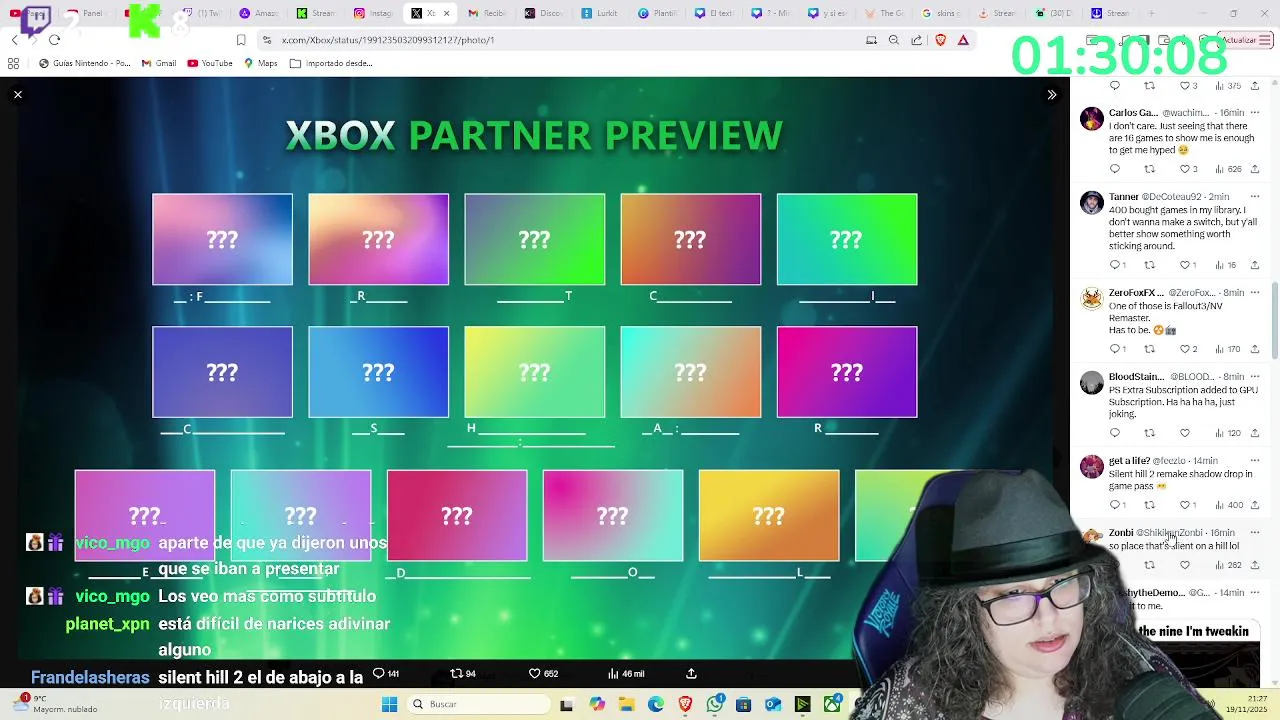Viewport: 1280px width, 720px height.
Task: Switch to the Gmail 'Recibidos' tab
Action: click(487, 13)
